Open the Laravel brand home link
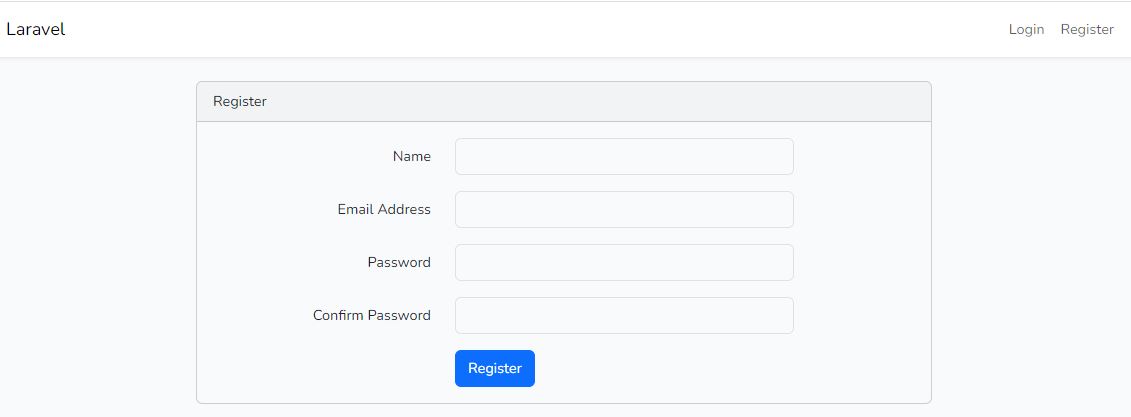 point(35,30)
